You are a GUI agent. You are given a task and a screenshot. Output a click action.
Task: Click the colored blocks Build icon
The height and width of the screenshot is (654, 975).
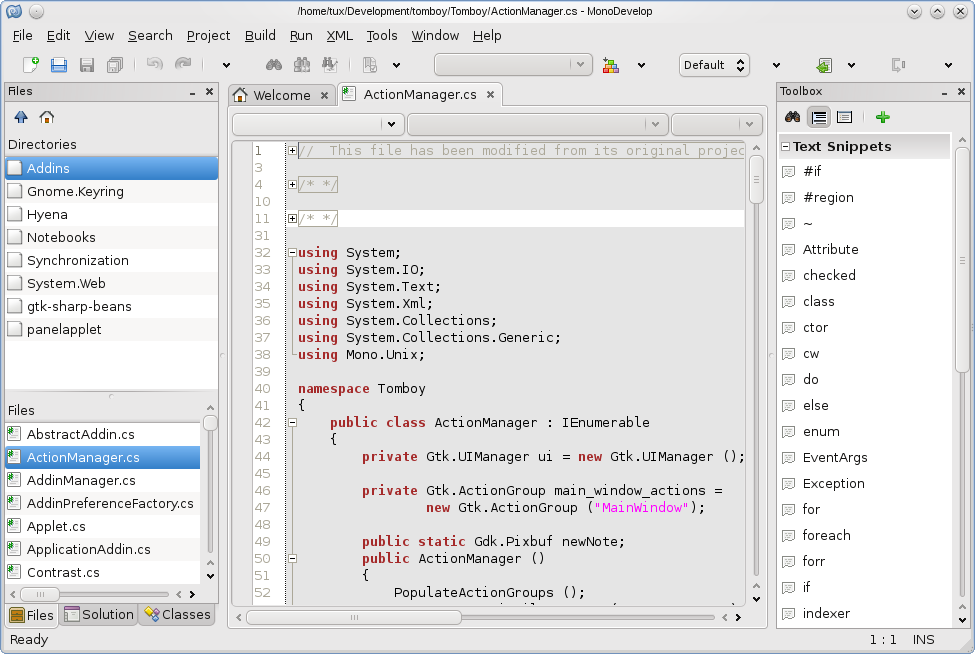click(611, 65)
